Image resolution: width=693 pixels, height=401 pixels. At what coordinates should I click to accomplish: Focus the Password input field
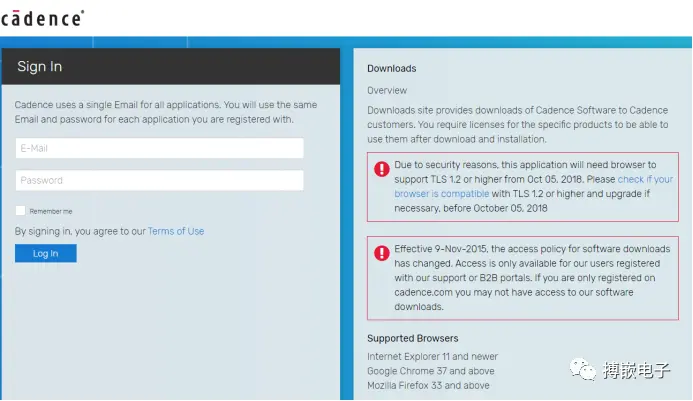[x=159, y=180]
